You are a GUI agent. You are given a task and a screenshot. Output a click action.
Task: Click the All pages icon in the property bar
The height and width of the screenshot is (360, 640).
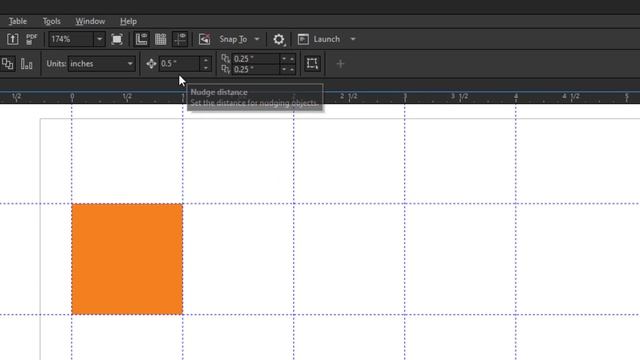point(7,64)
